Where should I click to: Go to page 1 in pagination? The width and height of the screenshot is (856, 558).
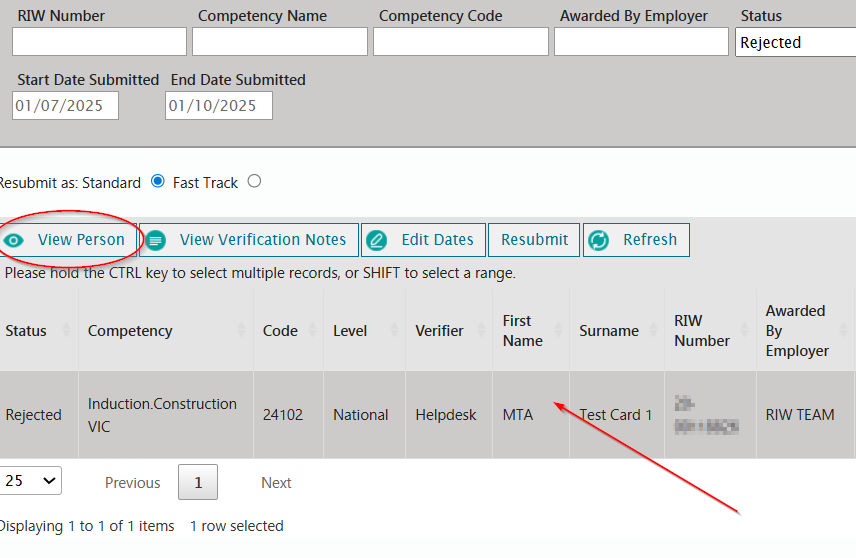(198, 482)
